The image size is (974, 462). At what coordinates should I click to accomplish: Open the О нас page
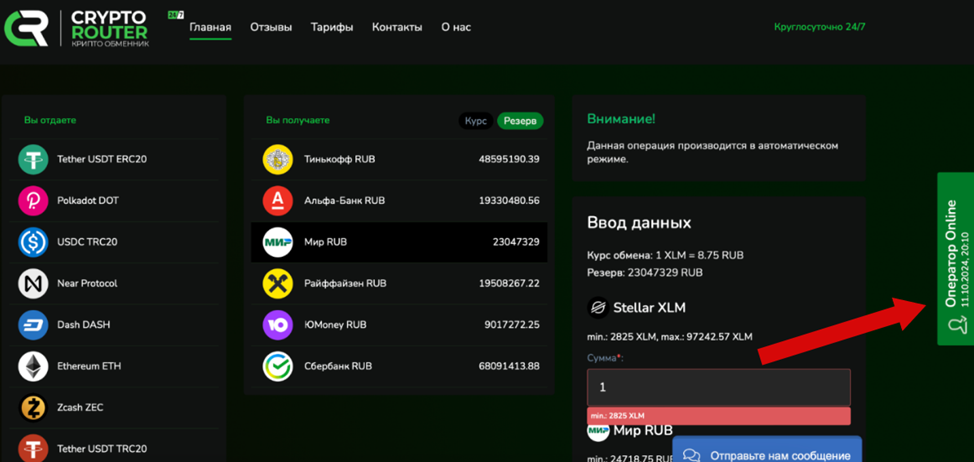click(x=456, y=27)
